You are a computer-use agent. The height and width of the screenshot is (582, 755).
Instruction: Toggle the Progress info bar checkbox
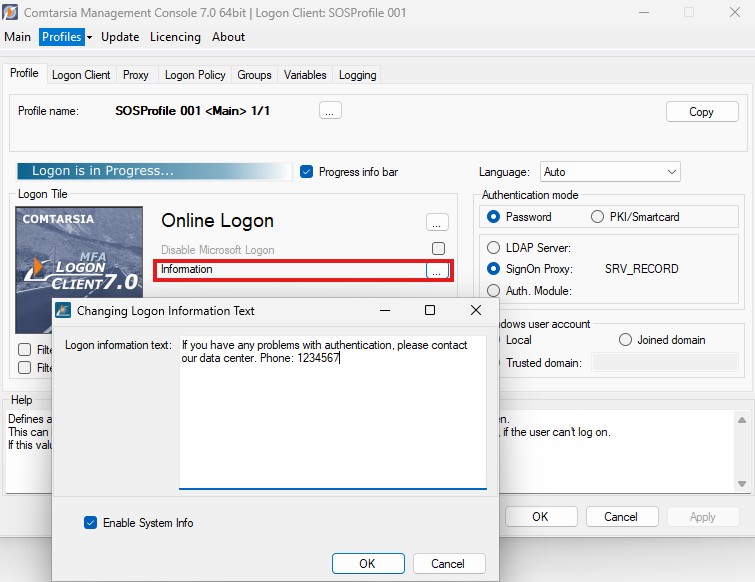click(307, 172)
